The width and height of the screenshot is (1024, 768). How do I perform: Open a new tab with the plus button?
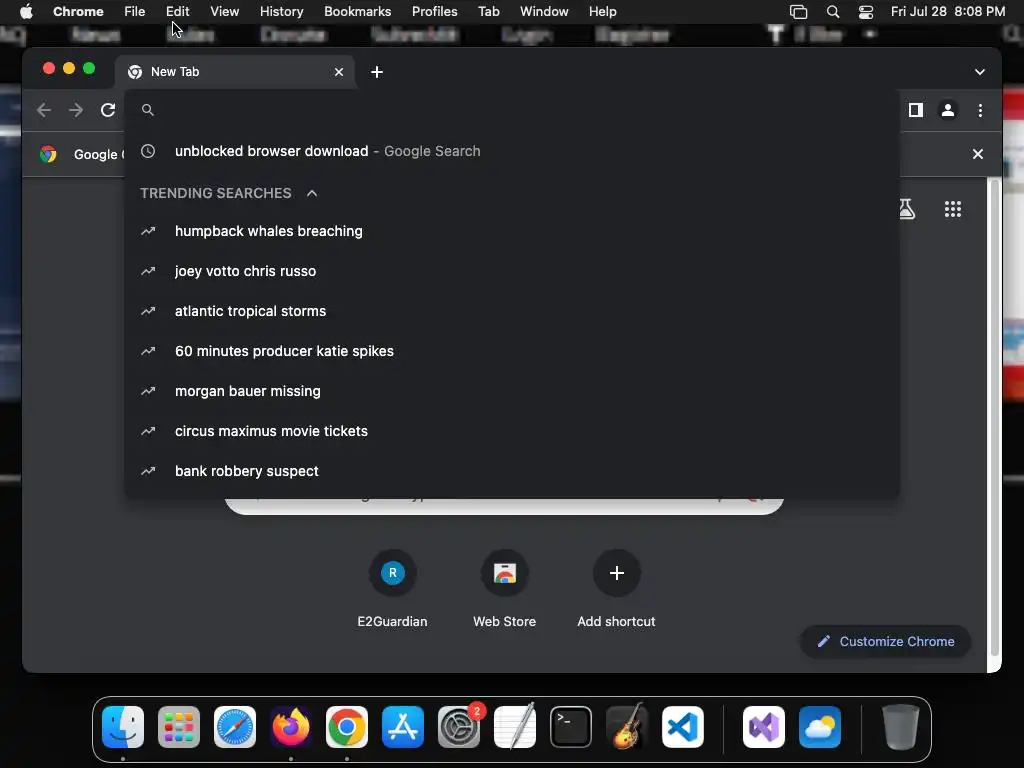pyautogui.click(x=377, y=72)
